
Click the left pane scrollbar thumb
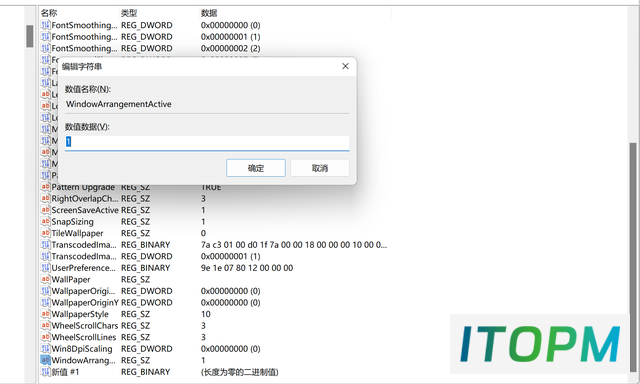click(30, 36)
